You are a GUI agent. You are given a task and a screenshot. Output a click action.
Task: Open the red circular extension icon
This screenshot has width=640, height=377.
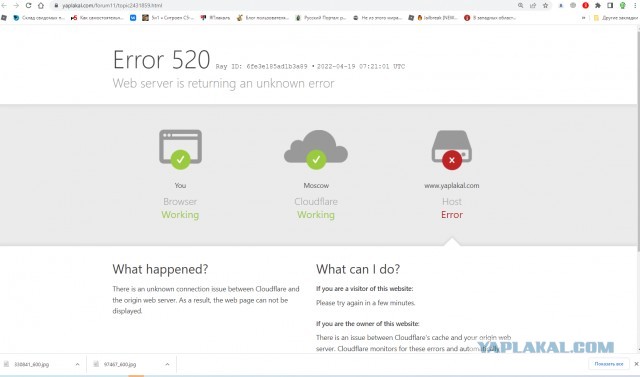coord(585,5)
